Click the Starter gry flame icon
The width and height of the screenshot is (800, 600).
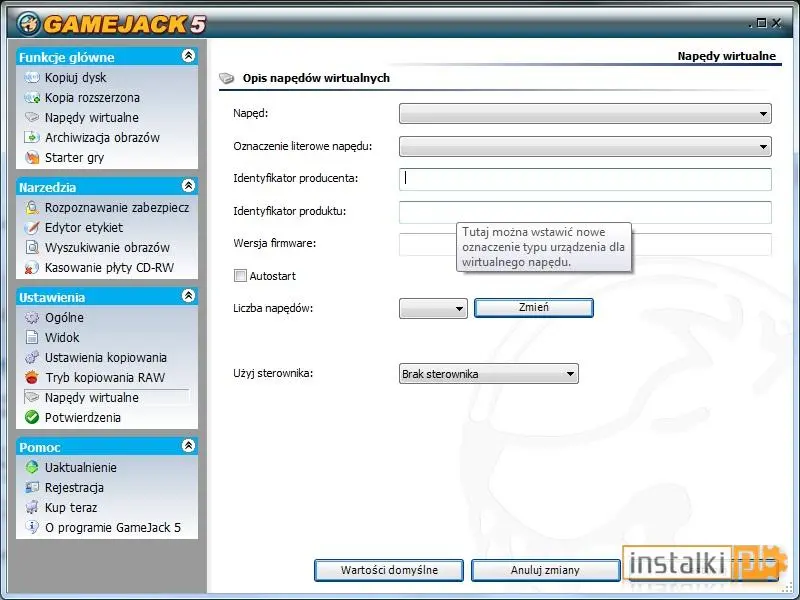click(32, 158)
